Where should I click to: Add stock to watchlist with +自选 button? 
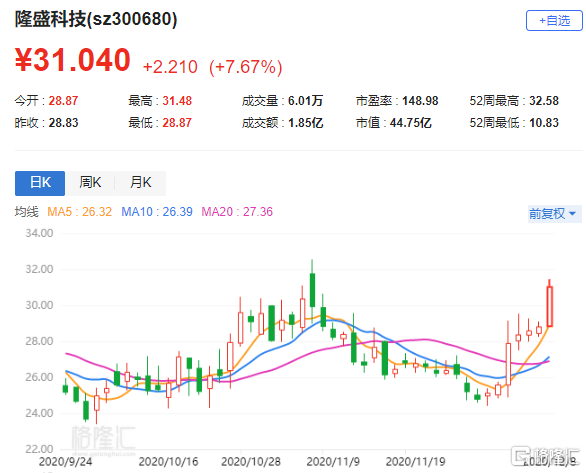tap(554, 21)
